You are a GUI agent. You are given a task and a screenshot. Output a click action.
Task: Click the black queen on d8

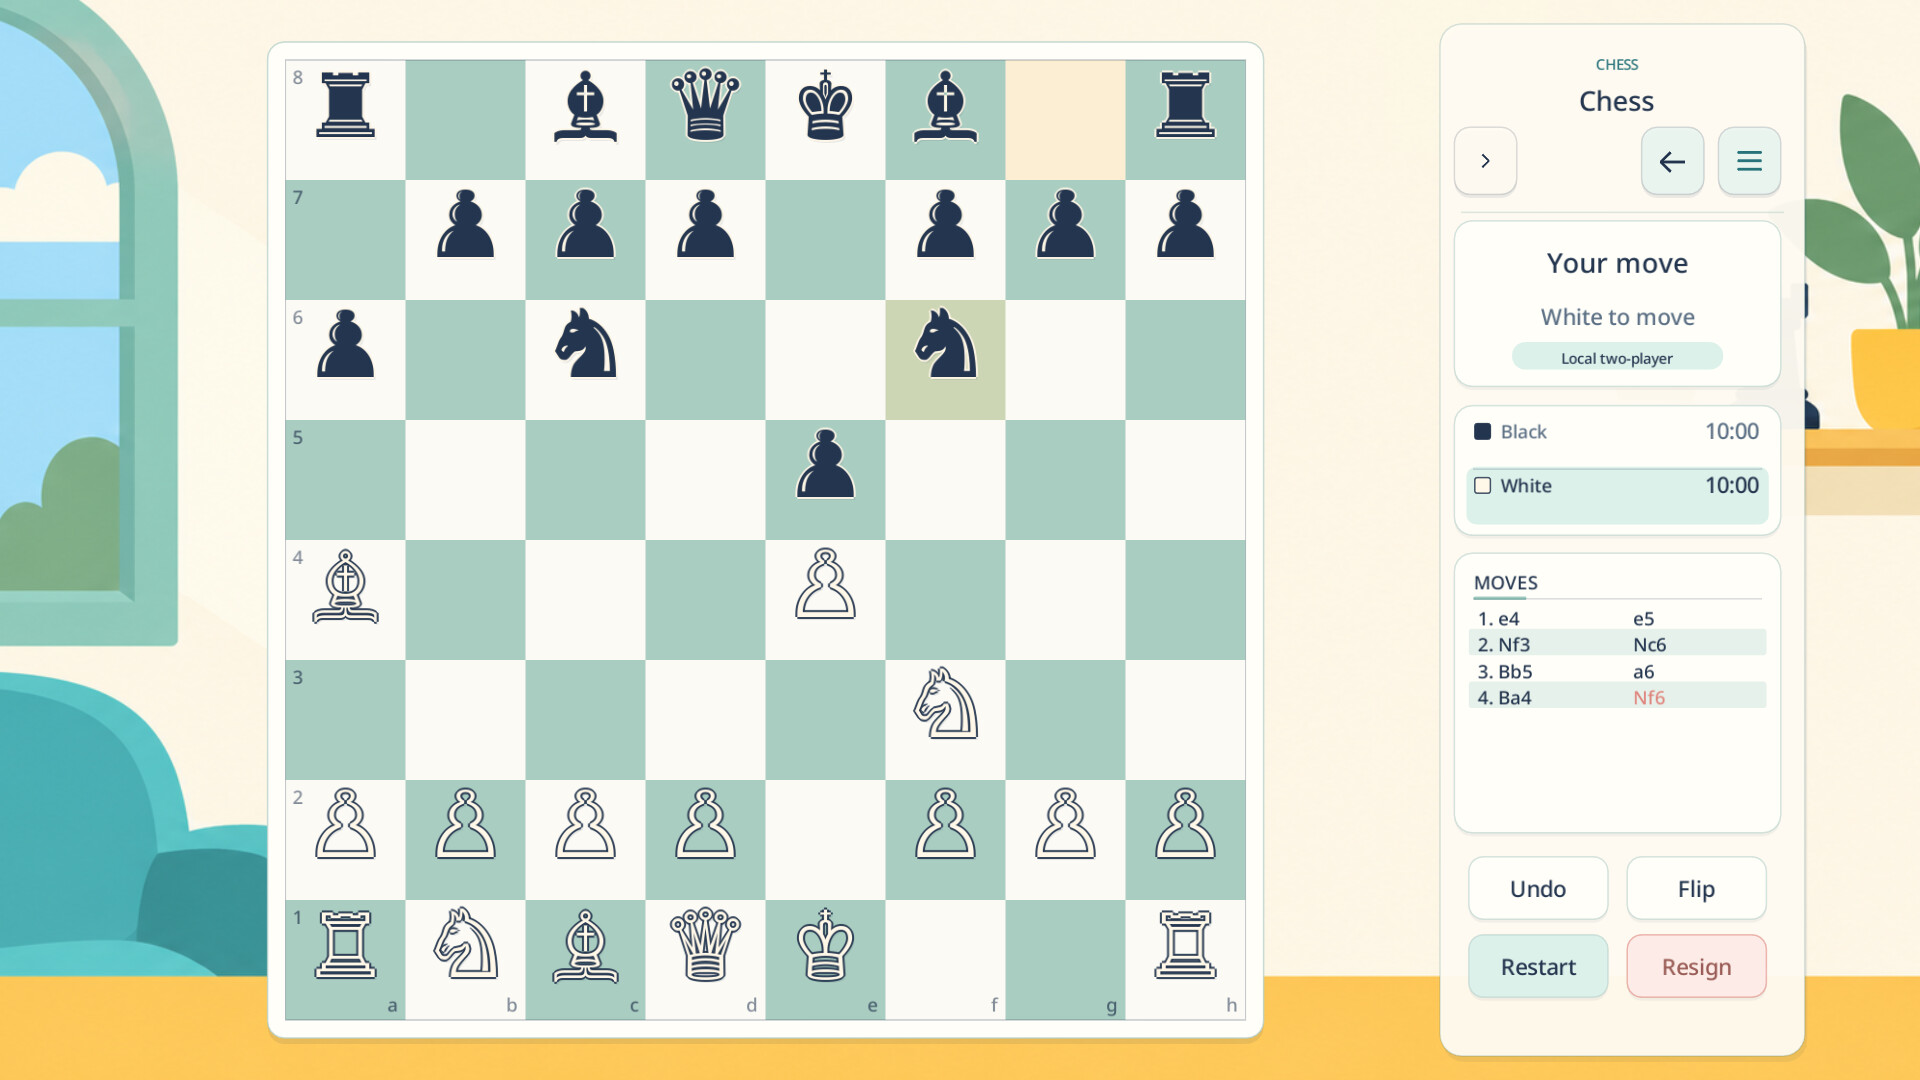705,104
